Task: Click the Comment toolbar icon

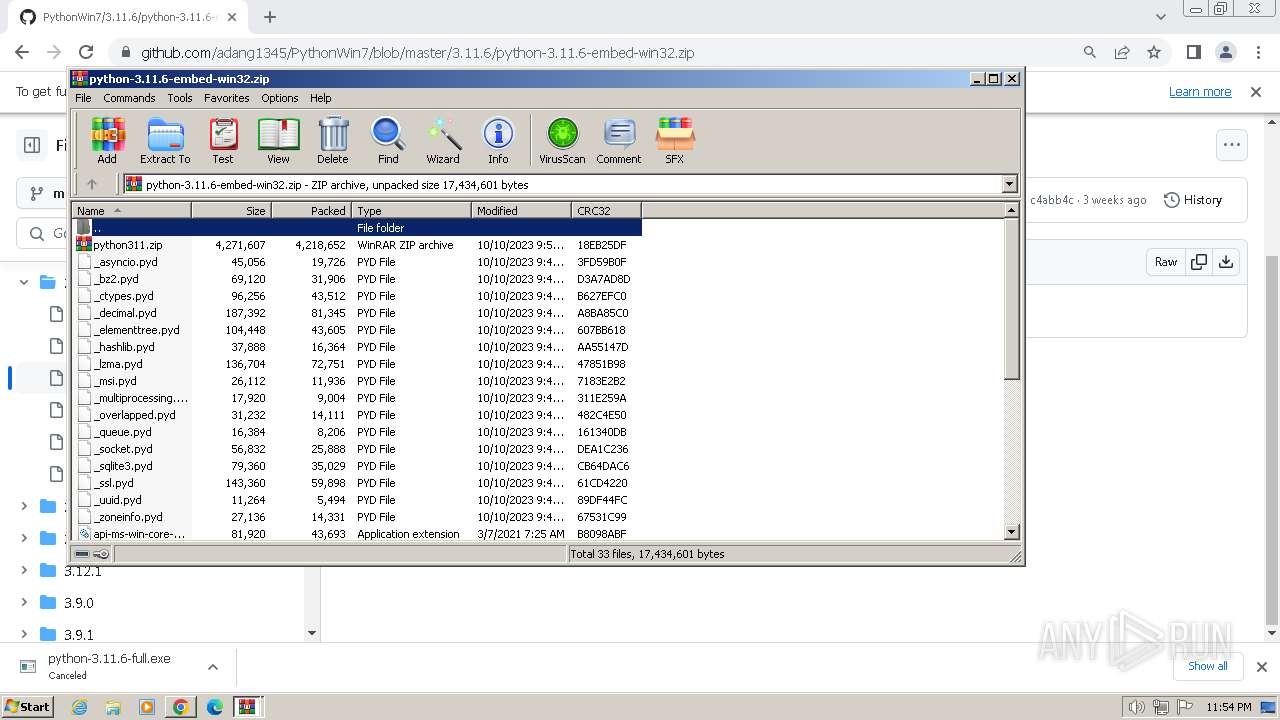Action: click(x=619, y=141)
